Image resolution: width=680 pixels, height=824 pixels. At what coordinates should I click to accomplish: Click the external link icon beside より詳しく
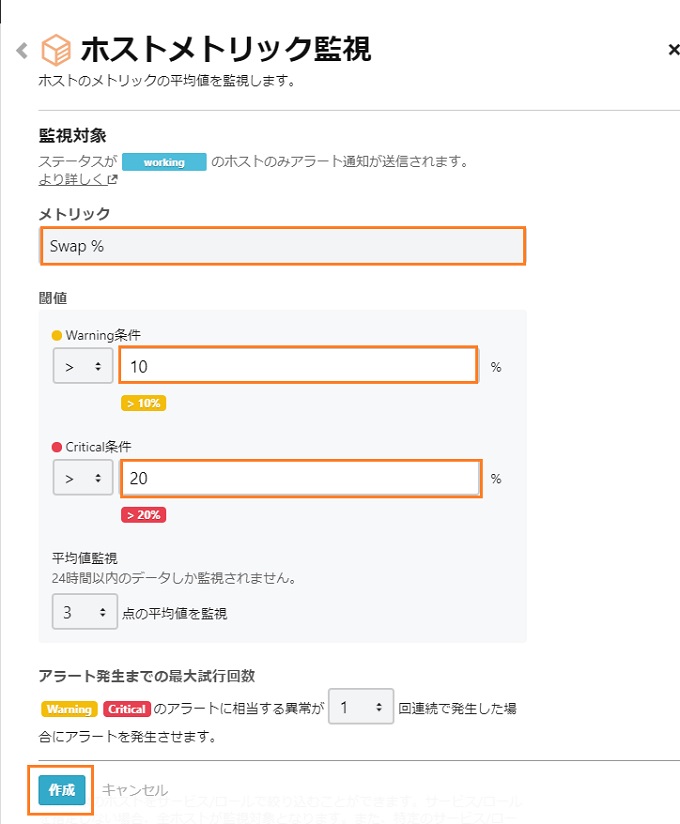112,180
